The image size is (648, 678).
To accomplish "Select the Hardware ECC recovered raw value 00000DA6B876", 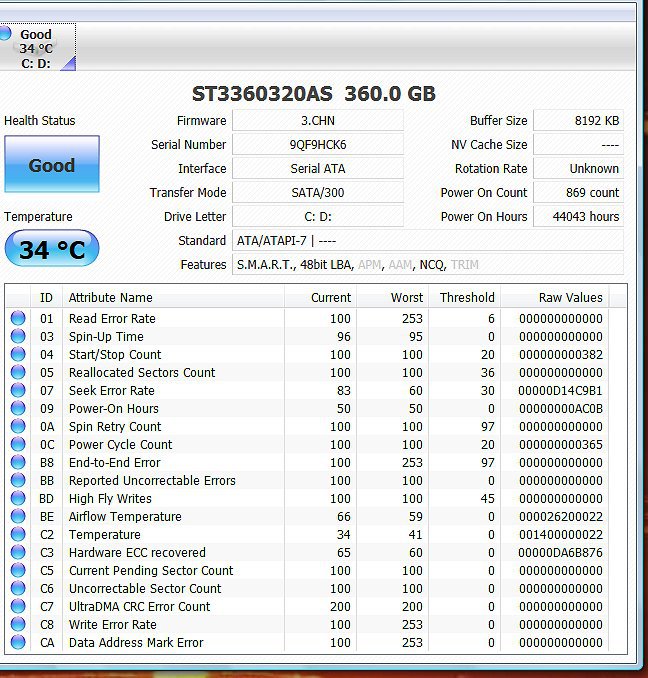I will (560, 553).
